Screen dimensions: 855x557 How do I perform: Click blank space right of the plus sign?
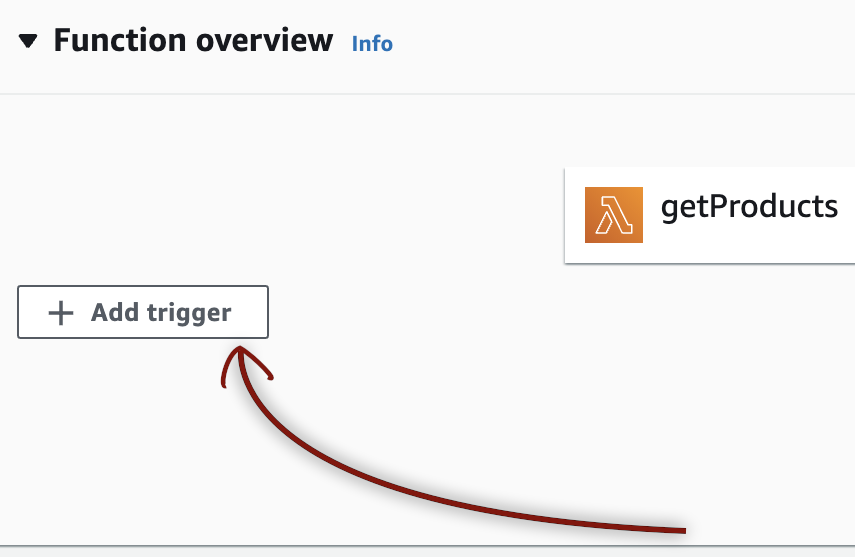pyautogui.click(x=82, y=313)
